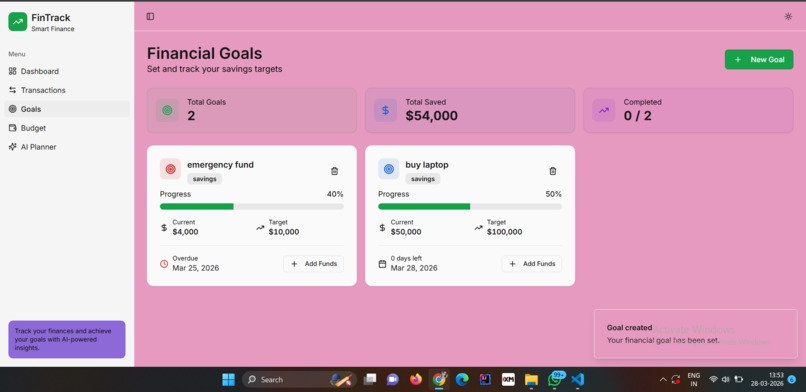Show hidden system tray icons
Screen dimensions: 806x392
pyautogui.click(x=663, y=380)
